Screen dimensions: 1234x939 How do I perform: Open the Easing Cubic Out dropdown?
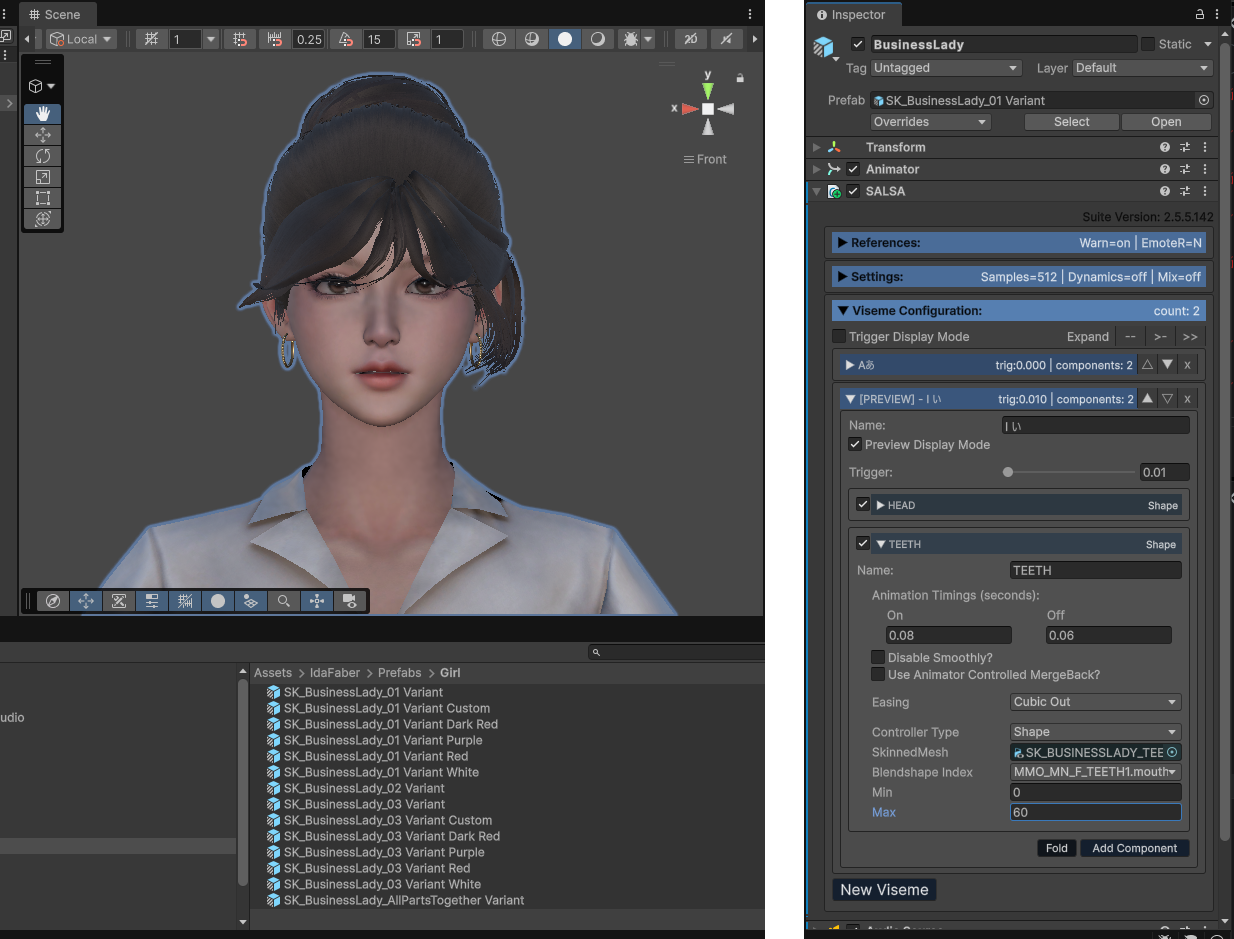[1095, 702]
